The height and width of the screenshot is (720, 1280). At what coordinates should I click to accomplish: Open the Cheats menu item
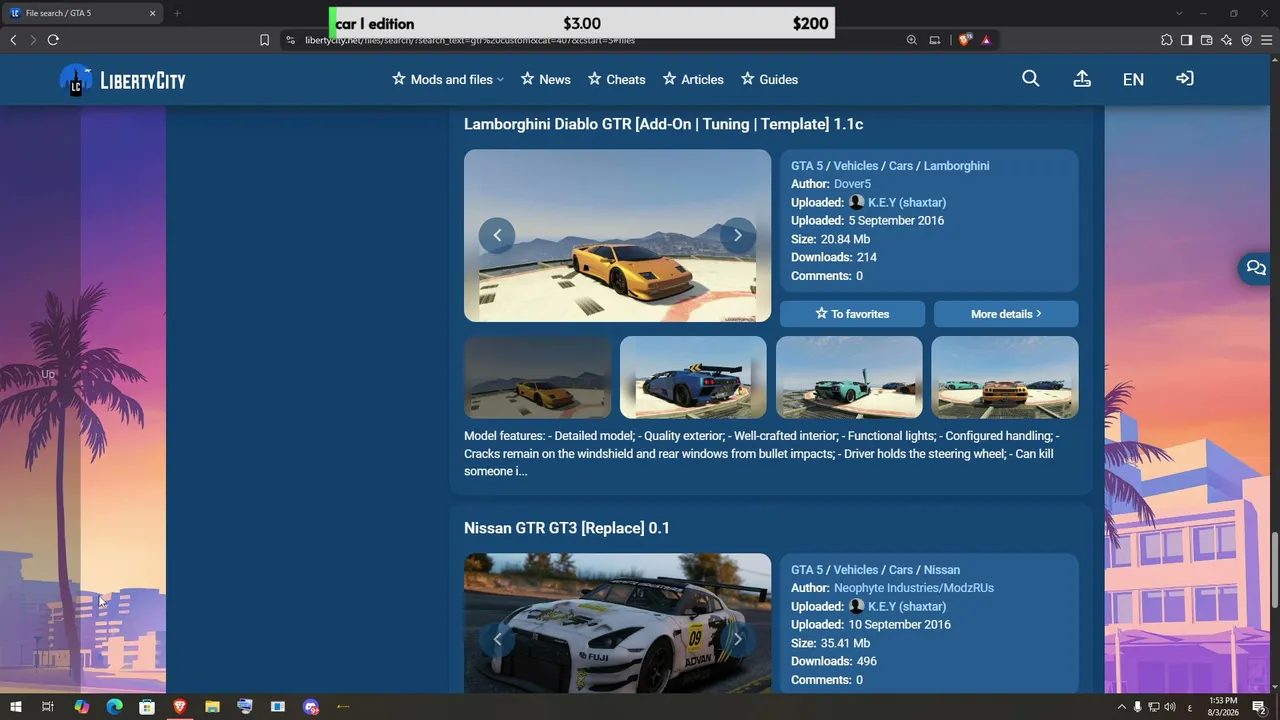[x=617, y=79]
